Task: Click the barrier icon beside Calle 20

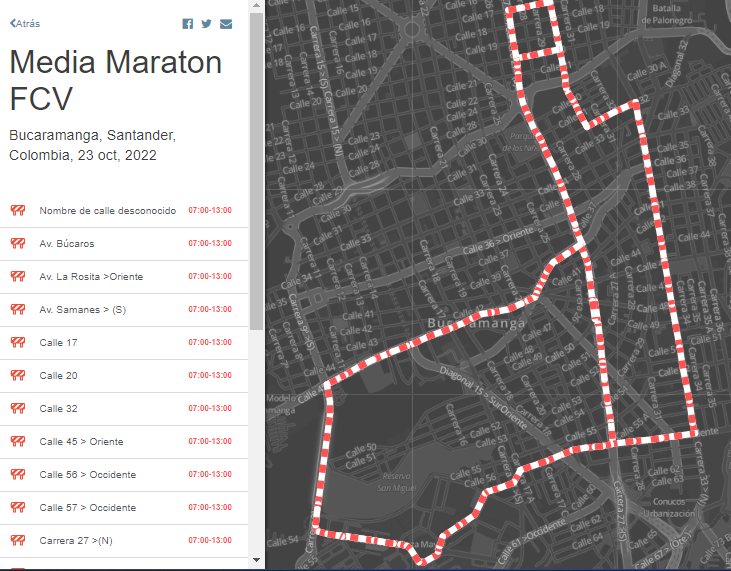Action: [18, 376]
